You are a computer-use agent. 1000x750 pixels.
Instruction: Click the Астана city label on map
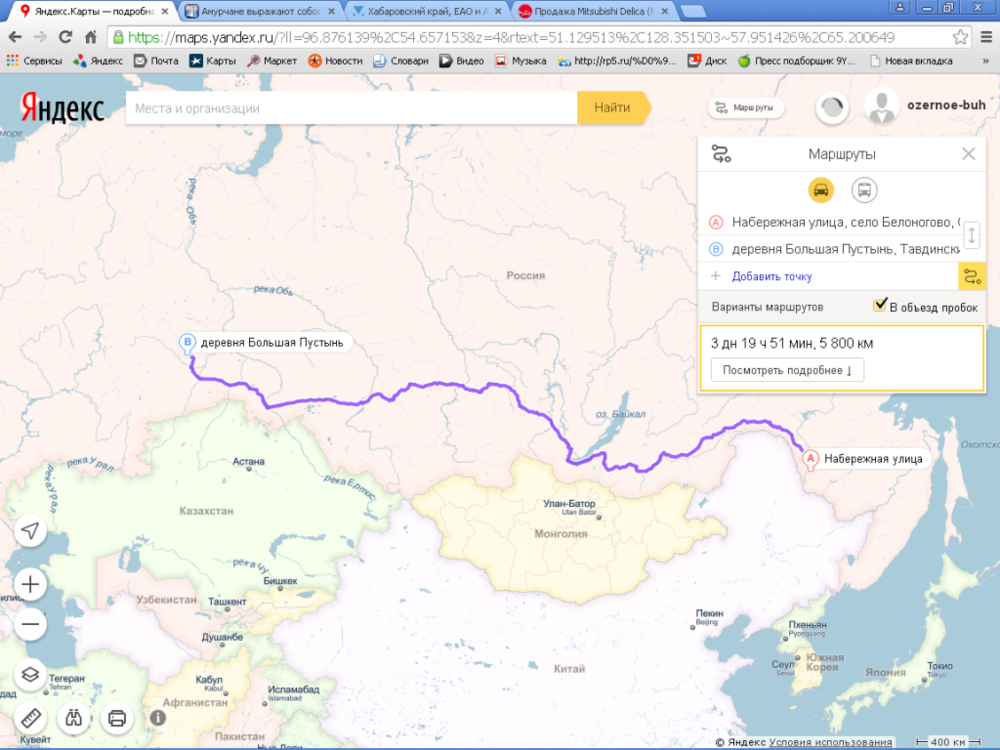[248, 461]
